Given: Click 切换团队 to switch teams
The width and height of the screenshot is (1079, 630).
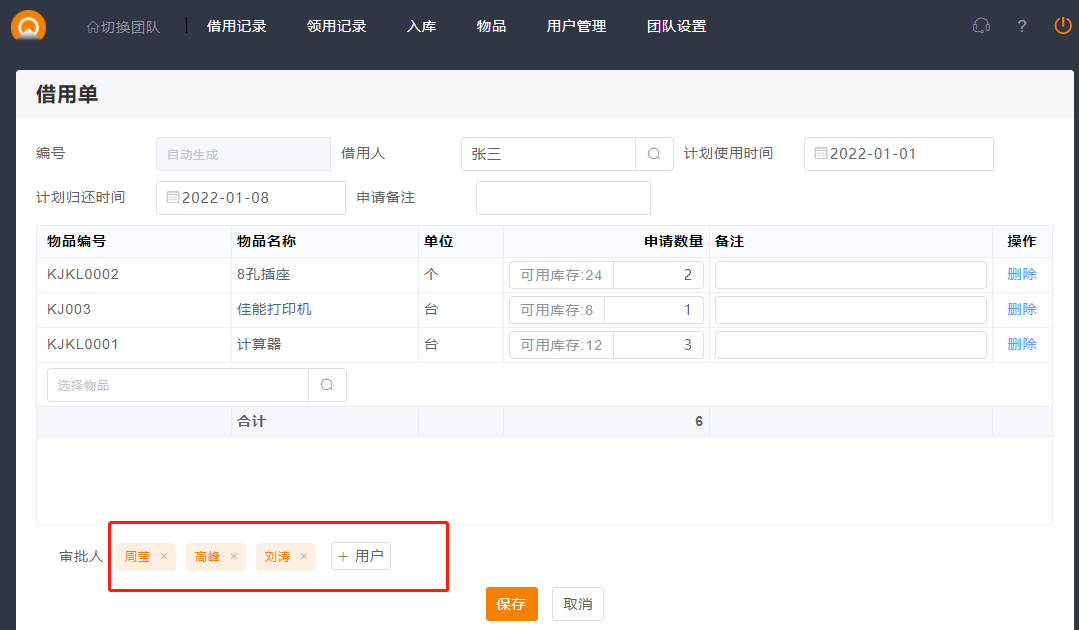Looking at the screenshot, I should (x=123, y=27).
